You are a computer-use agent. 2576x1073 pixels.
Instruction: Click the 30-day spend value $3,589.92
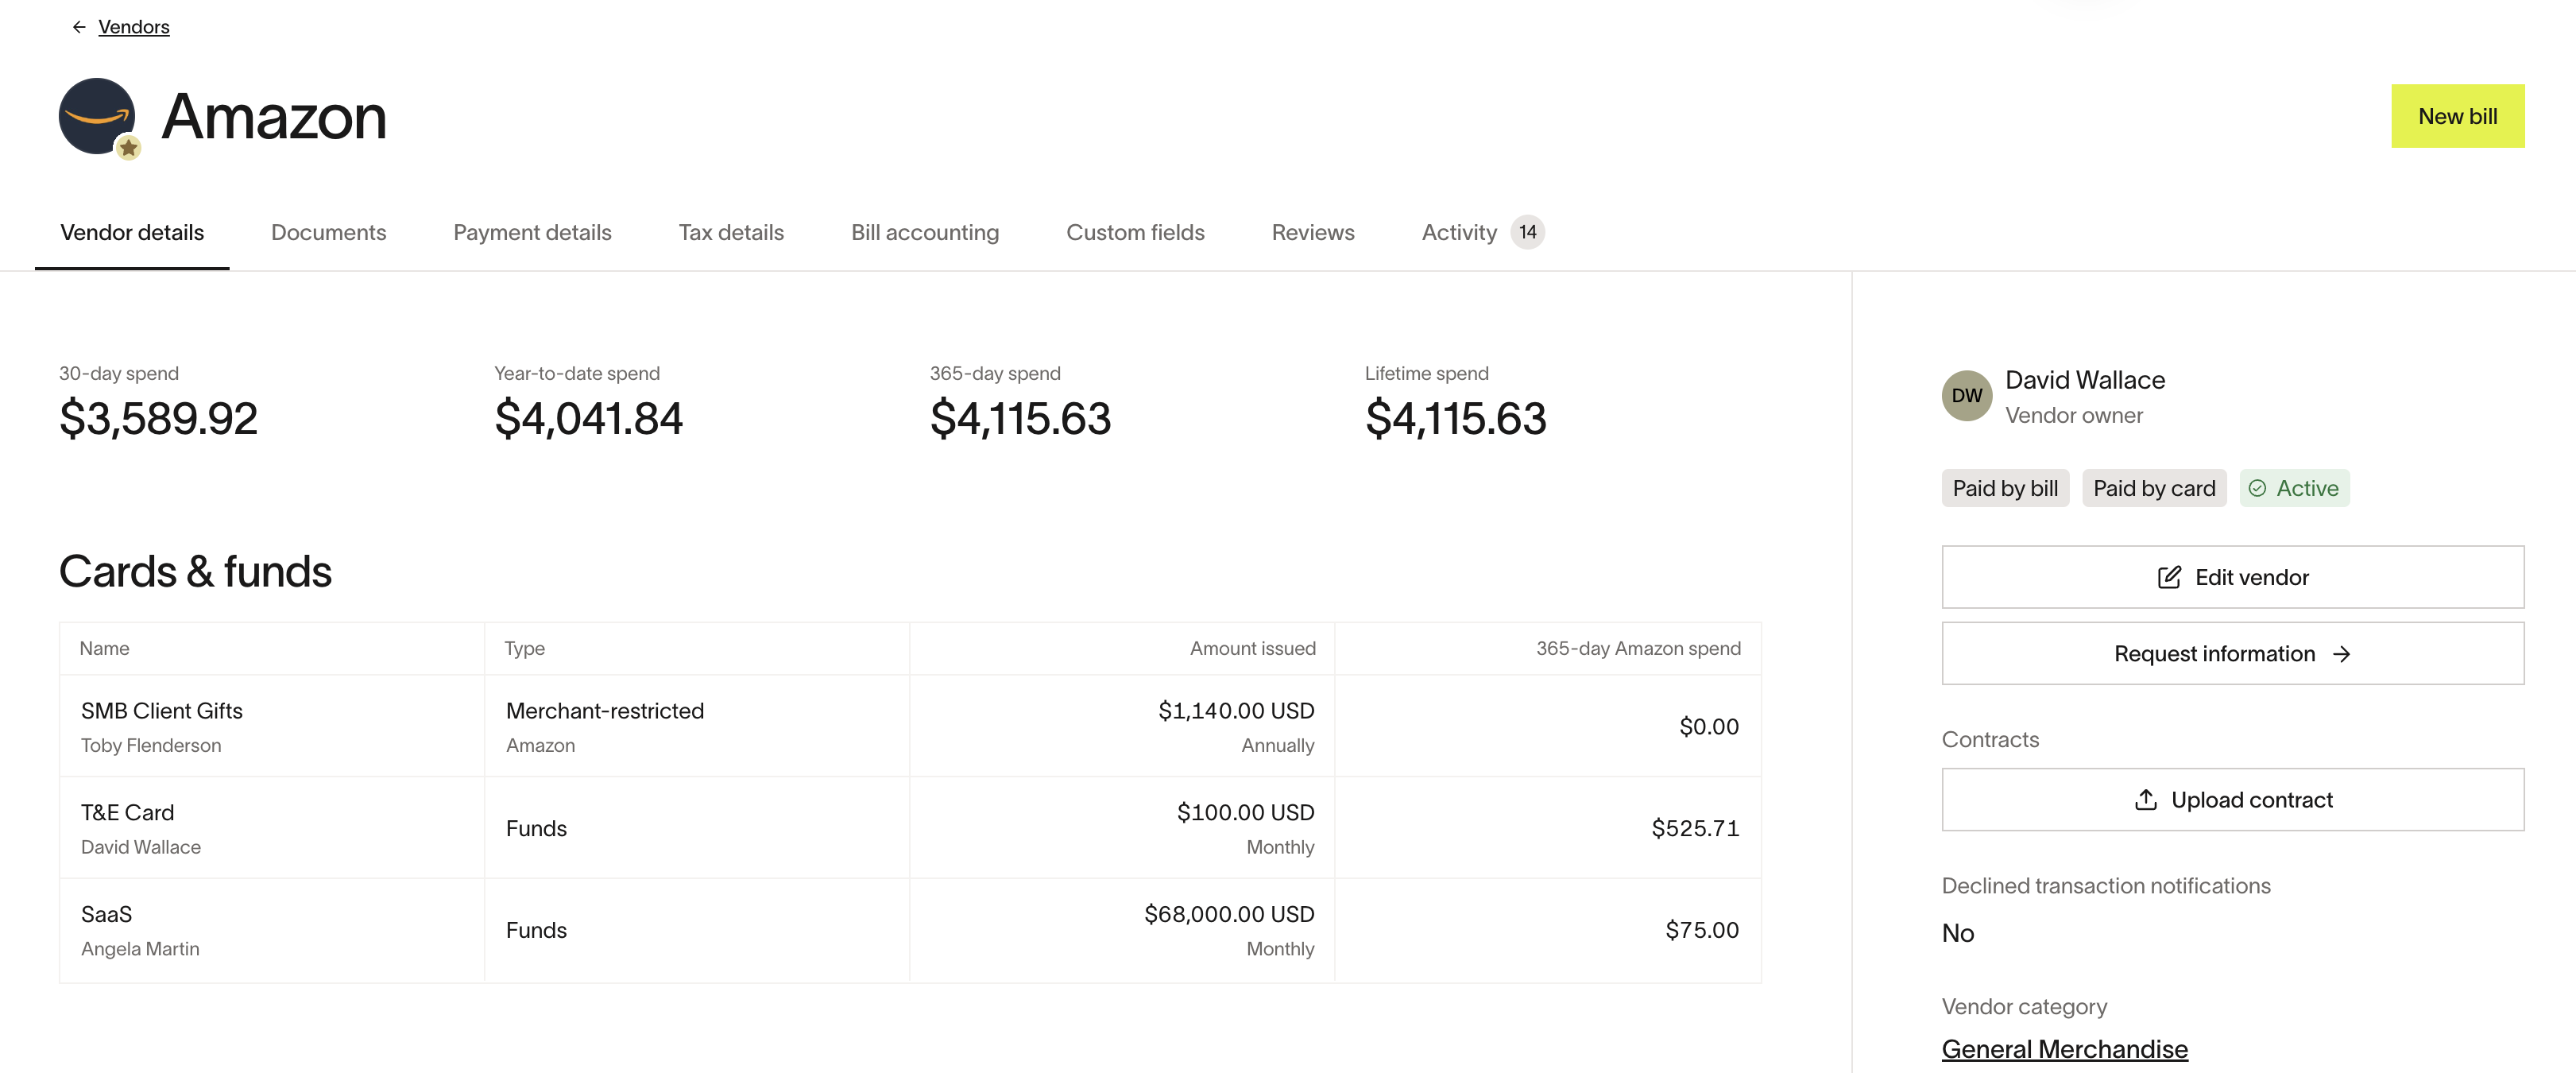158,418
